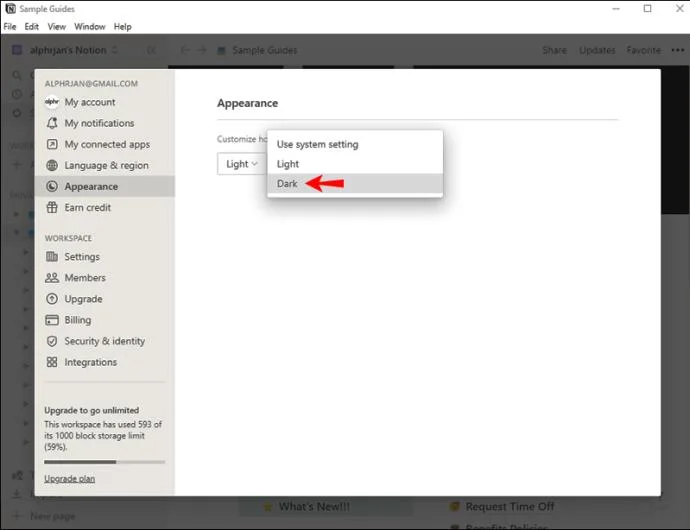Click the alphr account avatar icon
The width and height of the screenshot is (690, 530).
(x=52, y=102)
